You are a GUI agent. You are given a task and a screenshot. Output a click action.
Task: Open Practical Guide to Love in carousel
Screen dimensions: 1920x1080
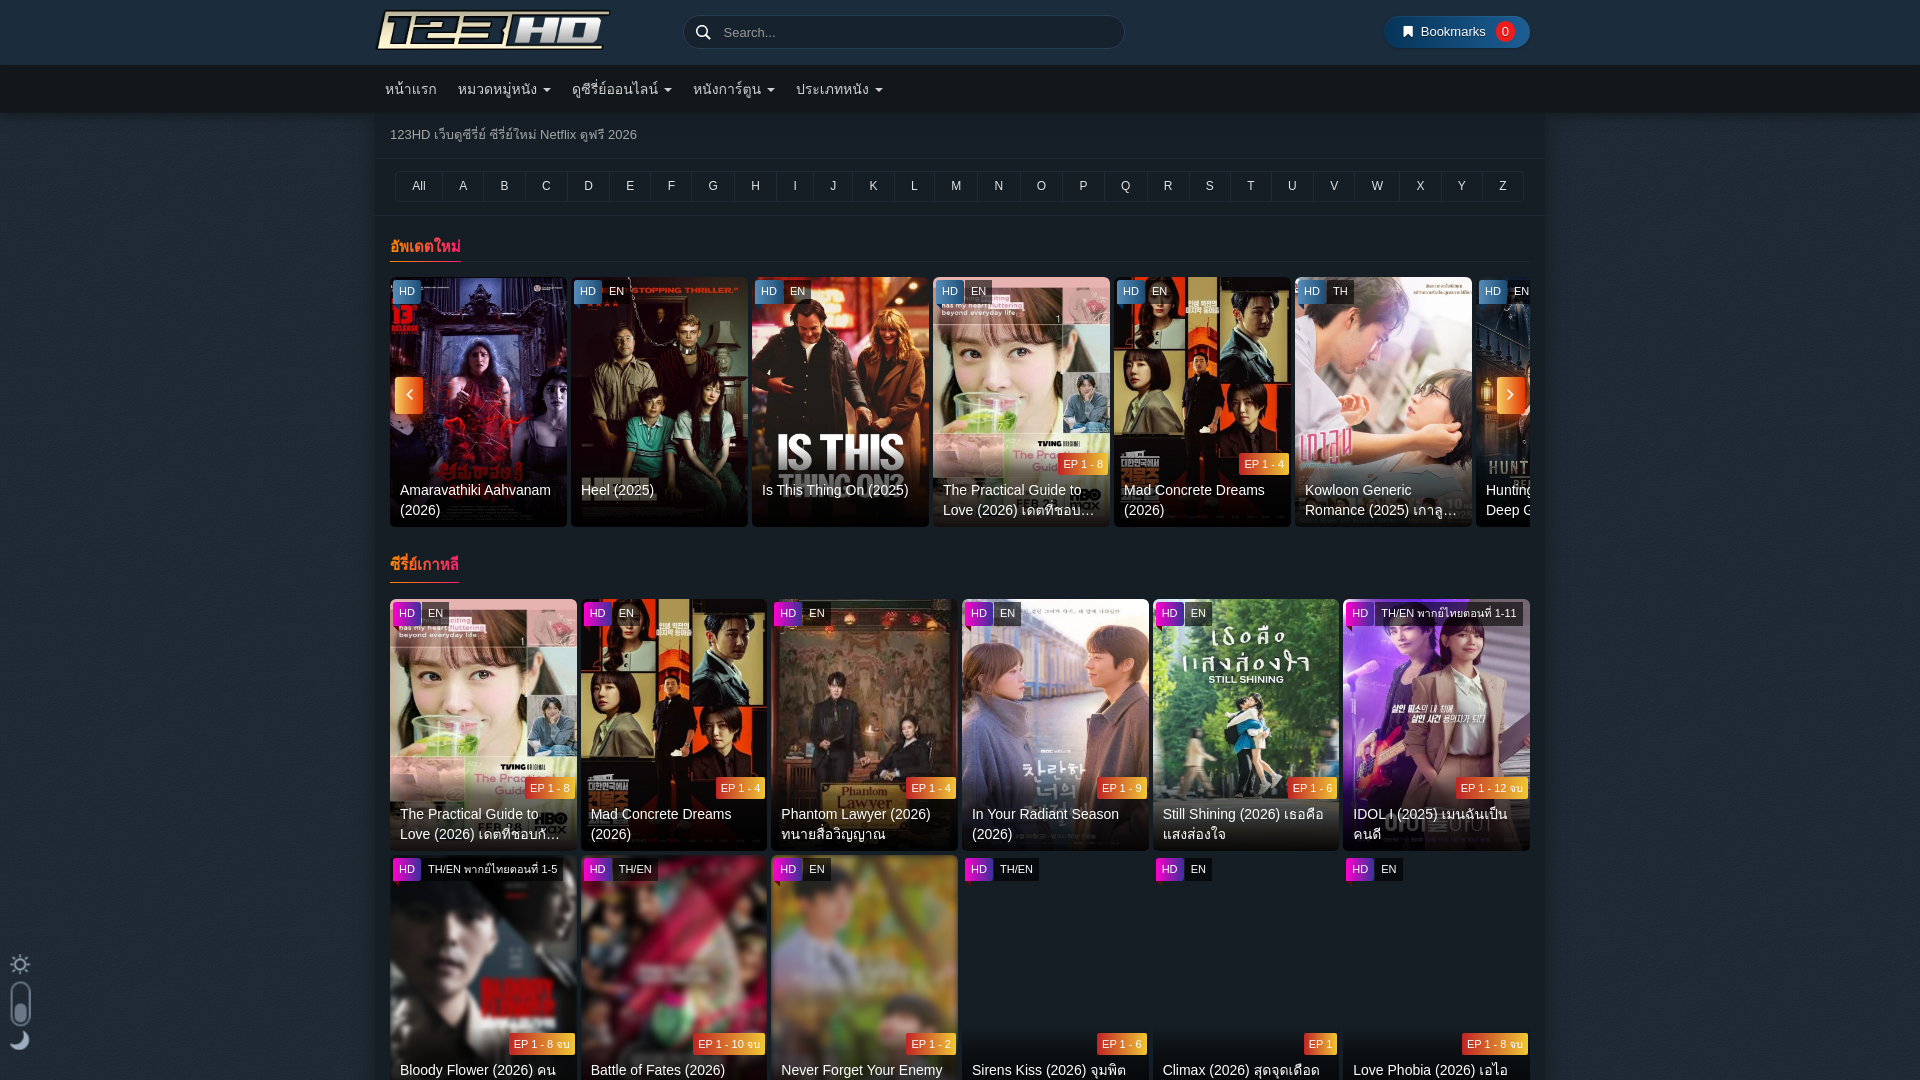pyautogui.click(x=1021, y=402)
